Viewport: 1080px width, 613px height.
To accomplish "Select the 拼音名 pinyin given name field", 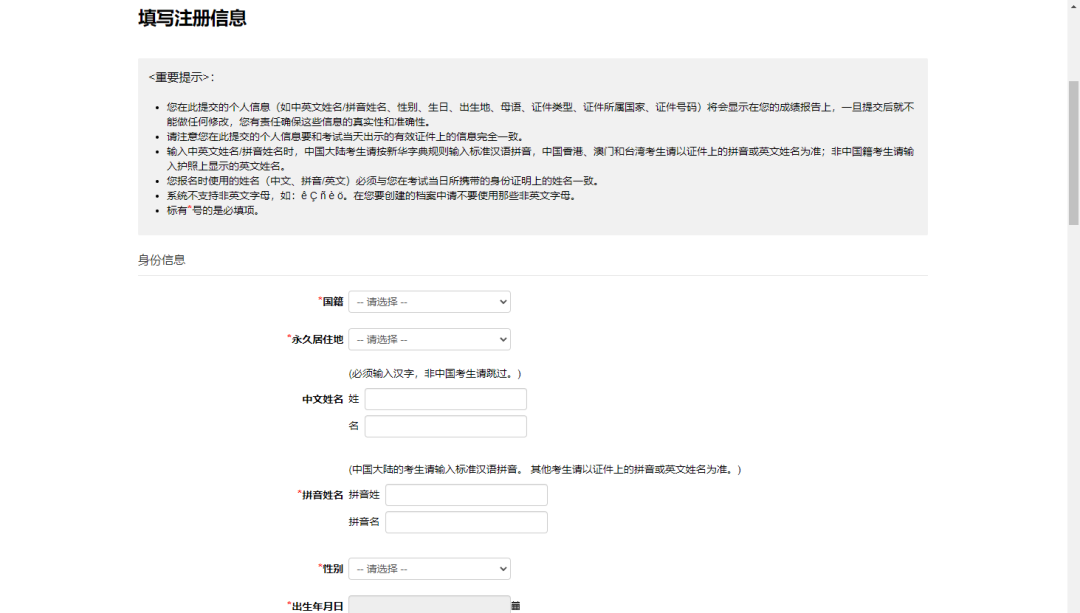I will pyautogui.click(x=465, y=521).
